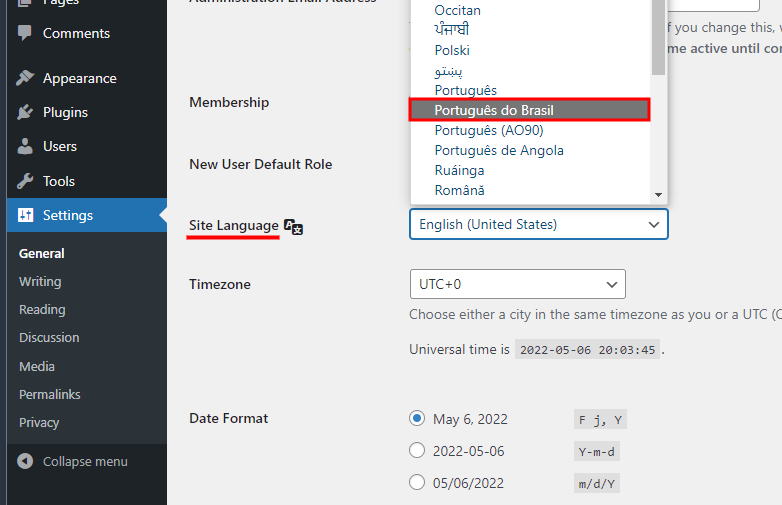The height and width of the screenshot is (505, 782).
Task: Select the Settings menu item
Action: tap(87, 215)
